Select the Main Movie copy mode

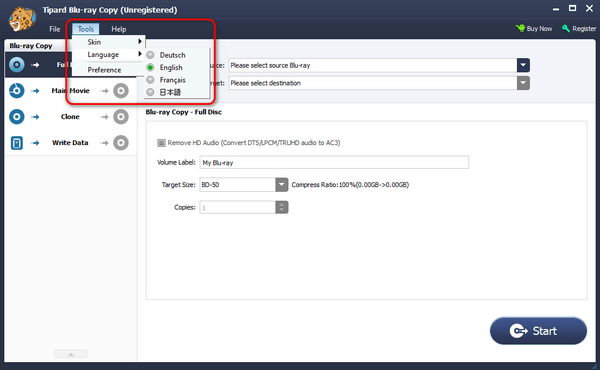(x=70, y=91)
